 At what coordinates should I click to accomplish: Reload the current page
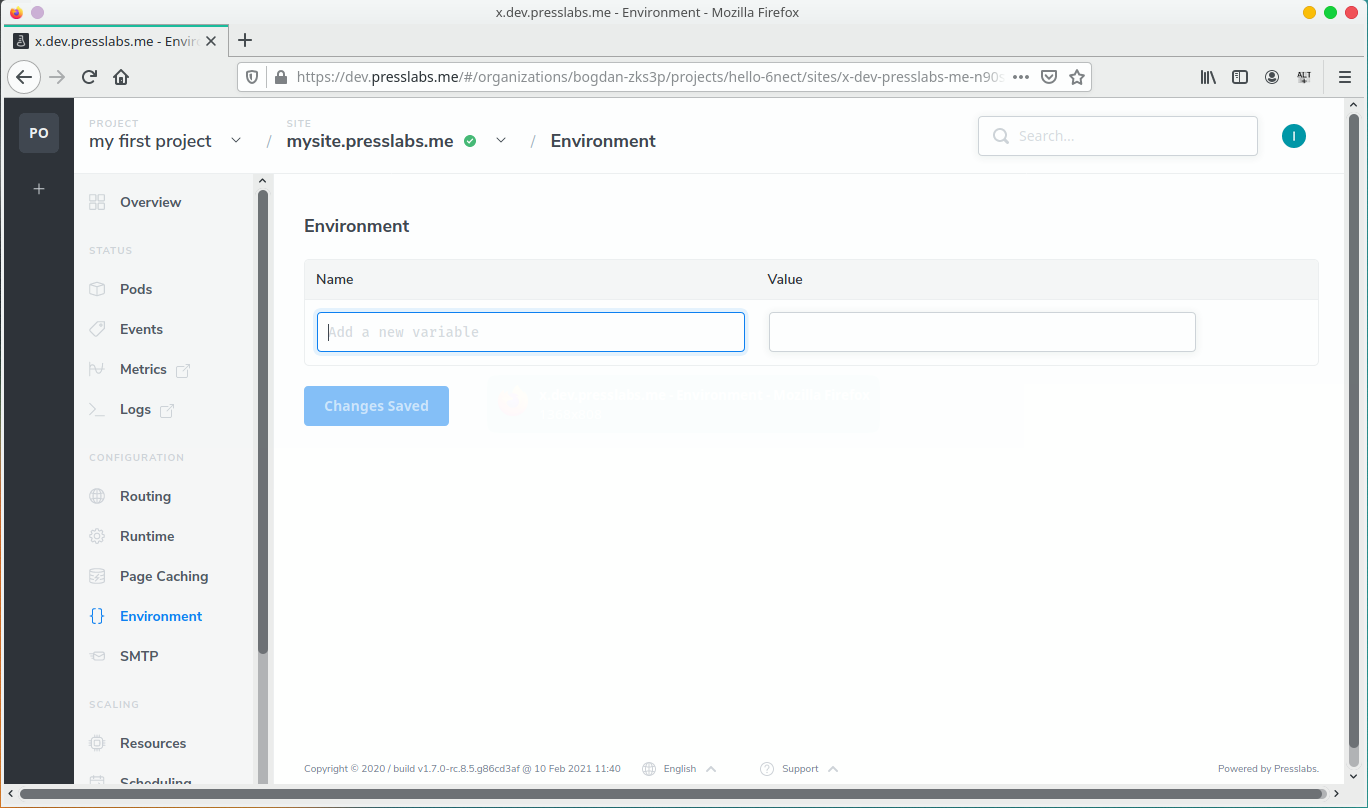(89, 77)
